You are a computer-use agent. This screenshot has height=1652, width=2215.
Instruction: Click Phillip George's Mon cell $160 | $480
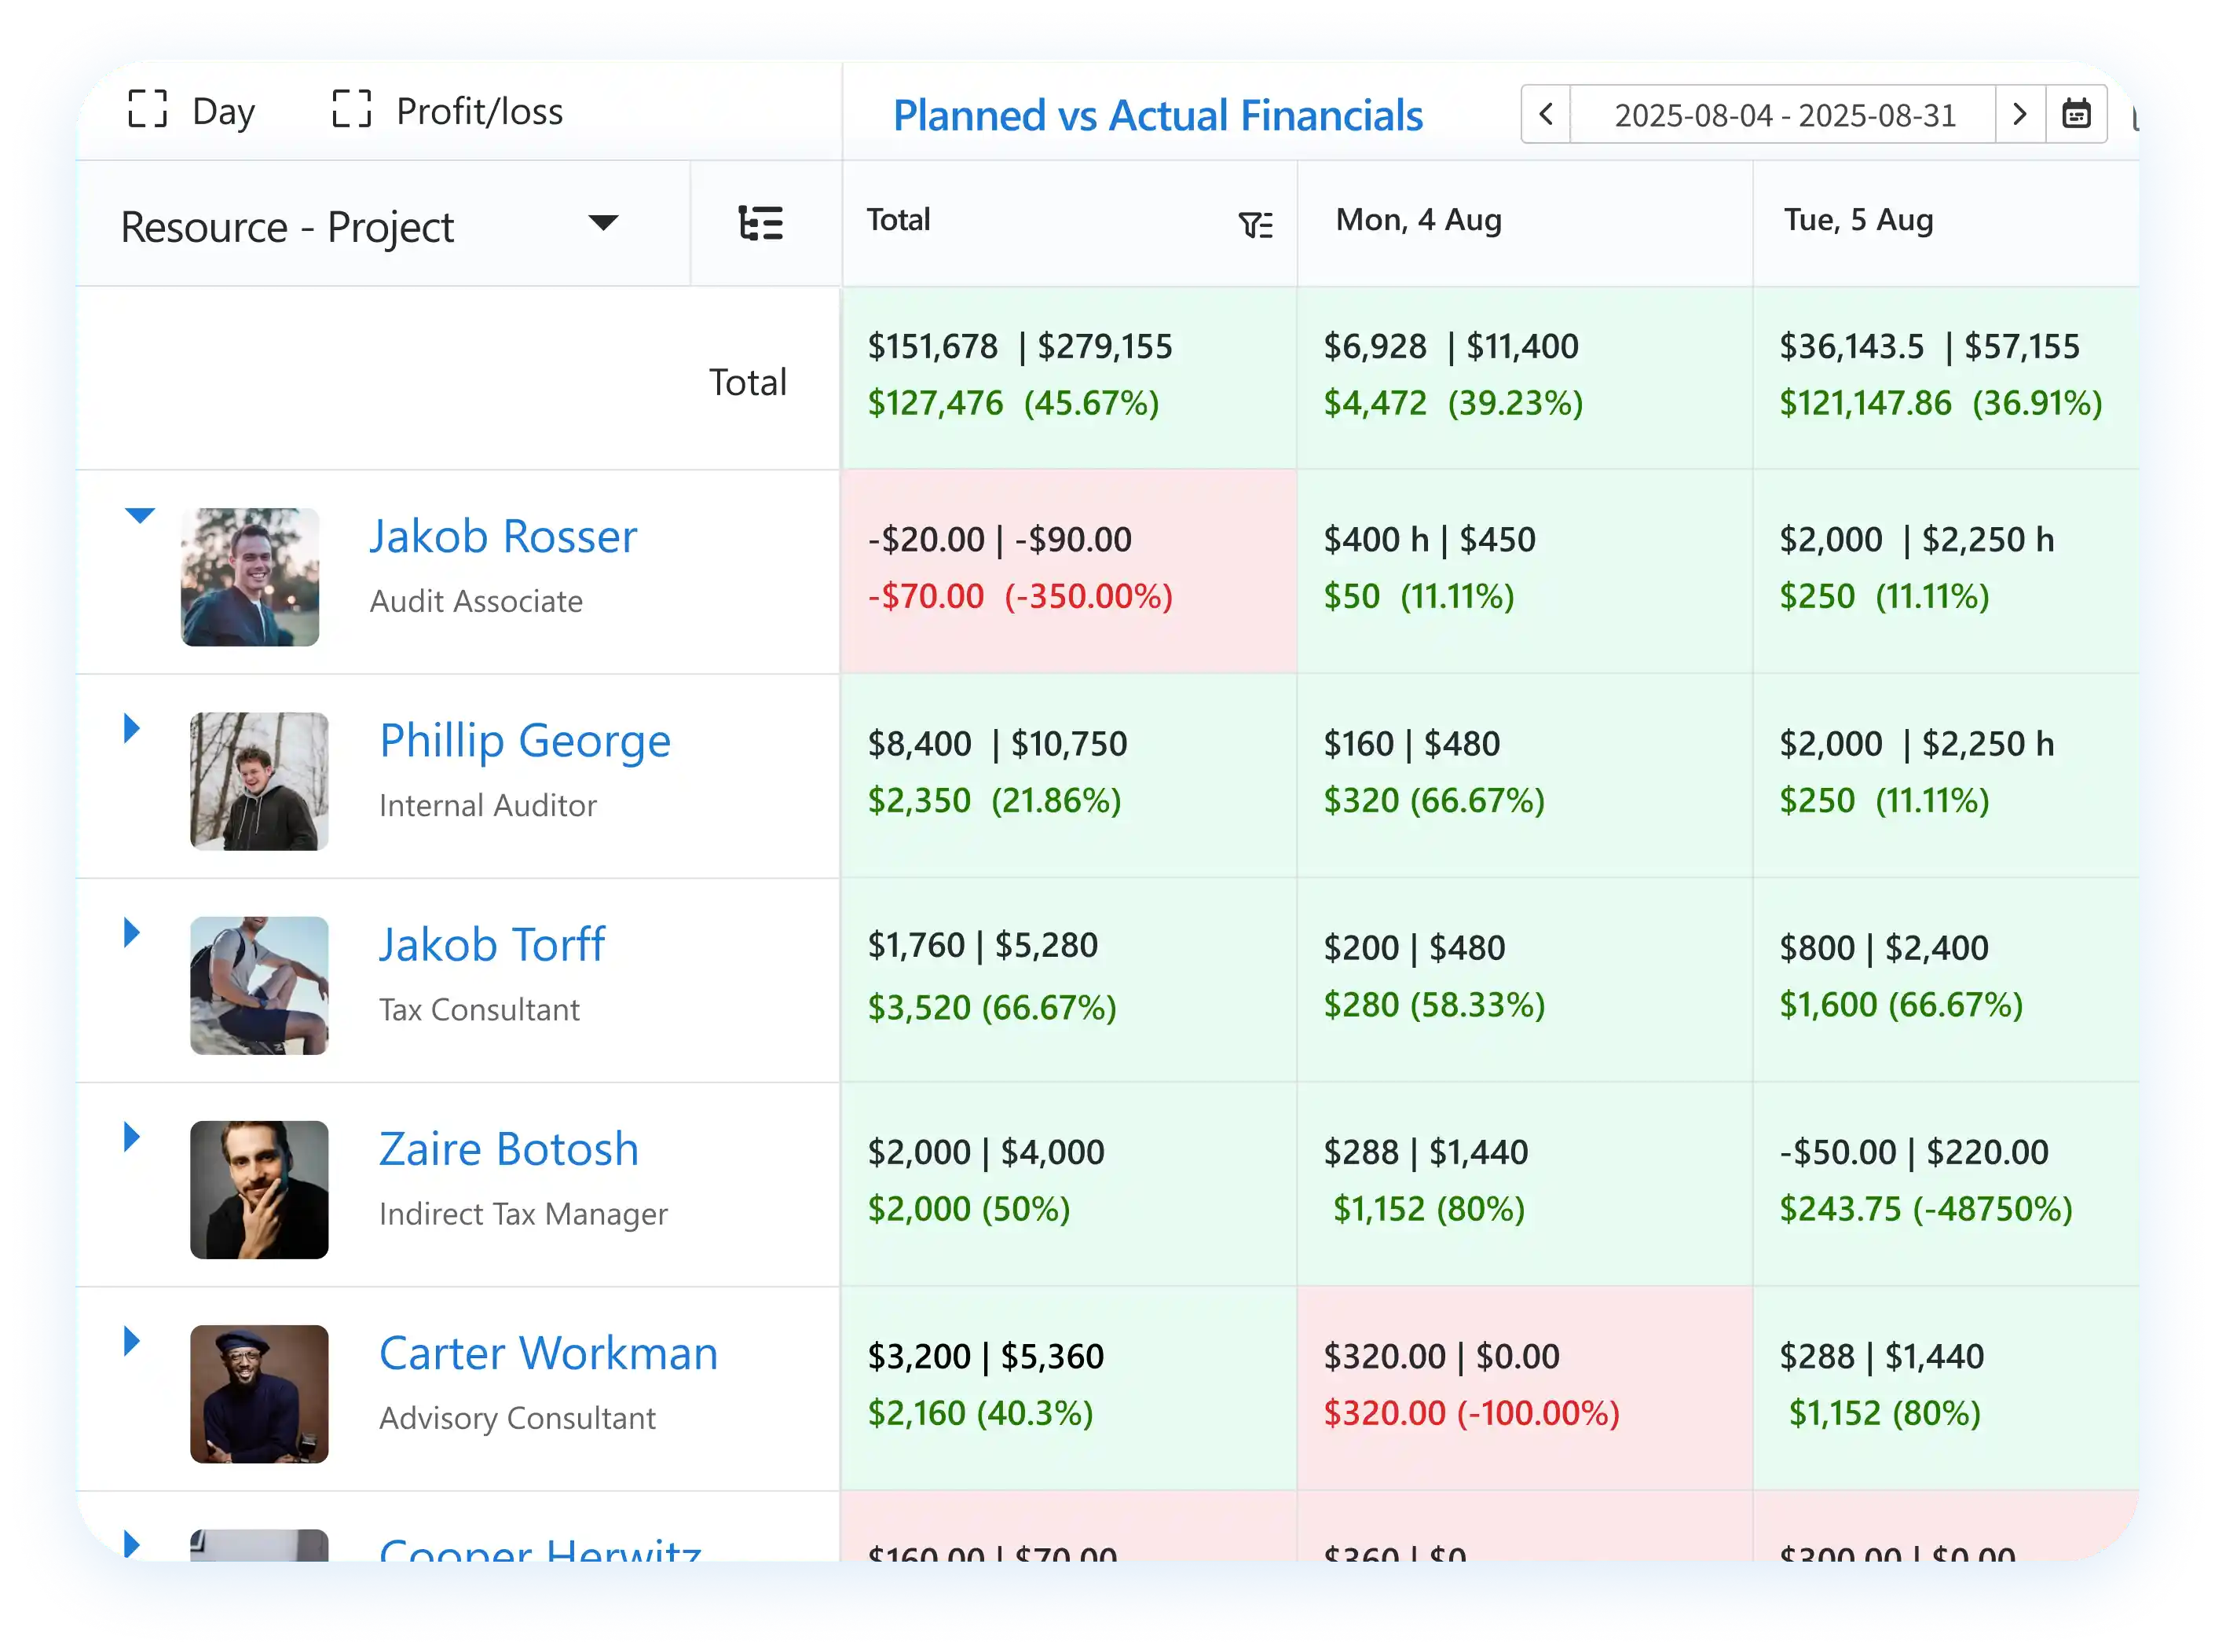1524,776
